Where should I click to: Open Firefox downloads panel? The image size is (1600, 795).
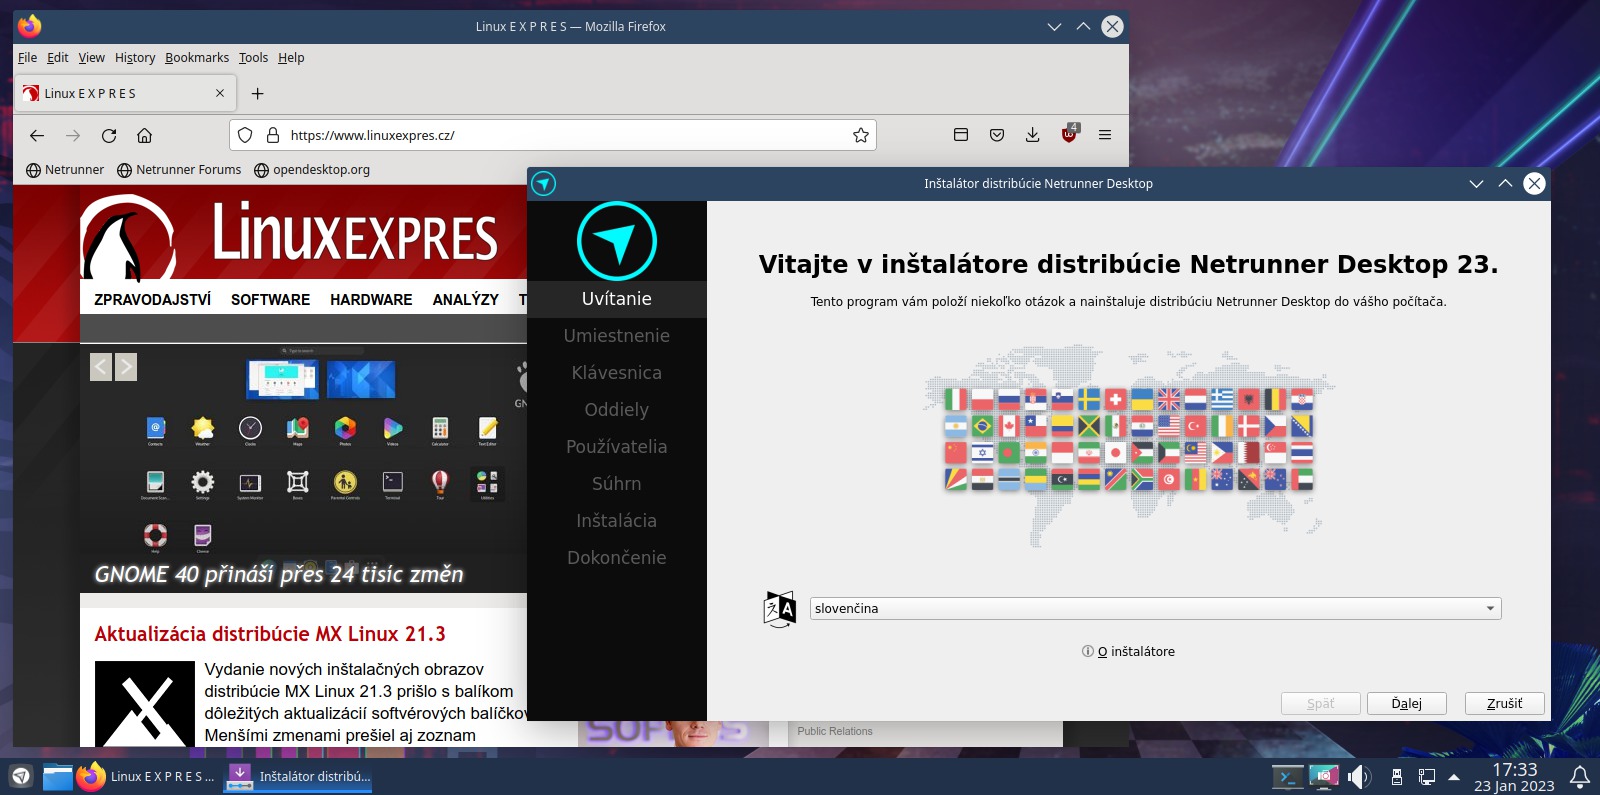[x=1033, y=135]
